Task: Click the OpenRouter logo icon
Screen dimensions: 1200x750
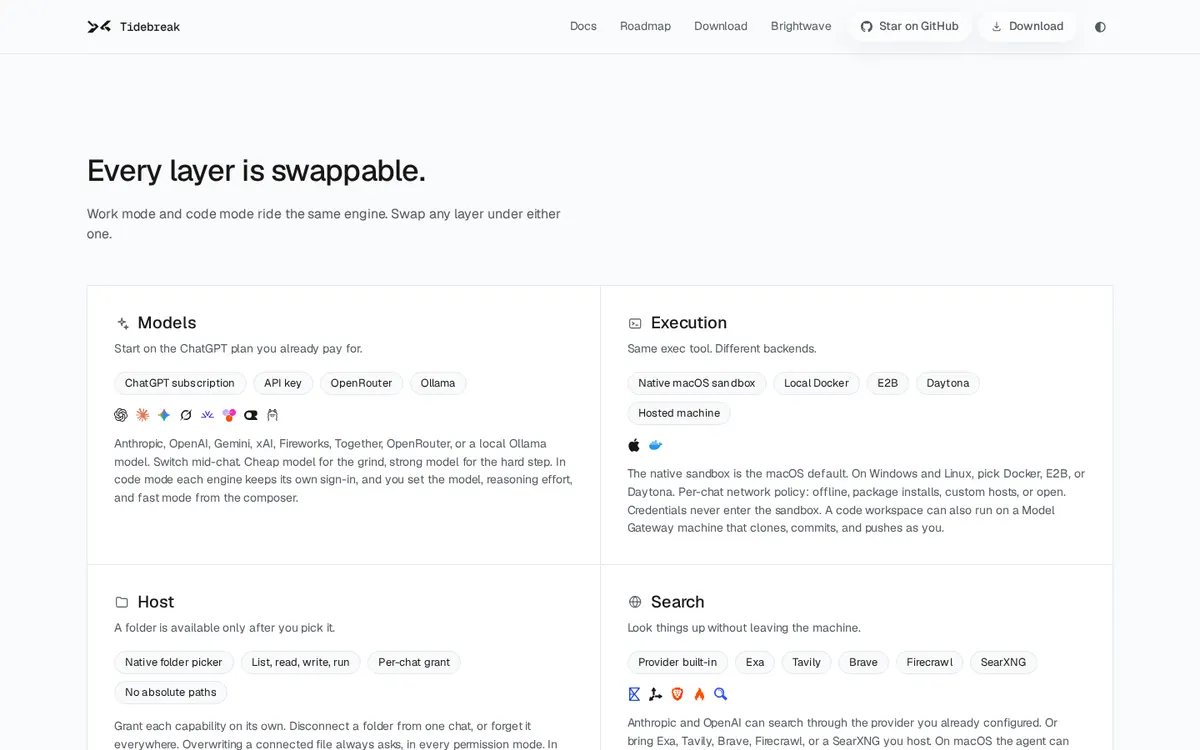Action: click(251, 415)
